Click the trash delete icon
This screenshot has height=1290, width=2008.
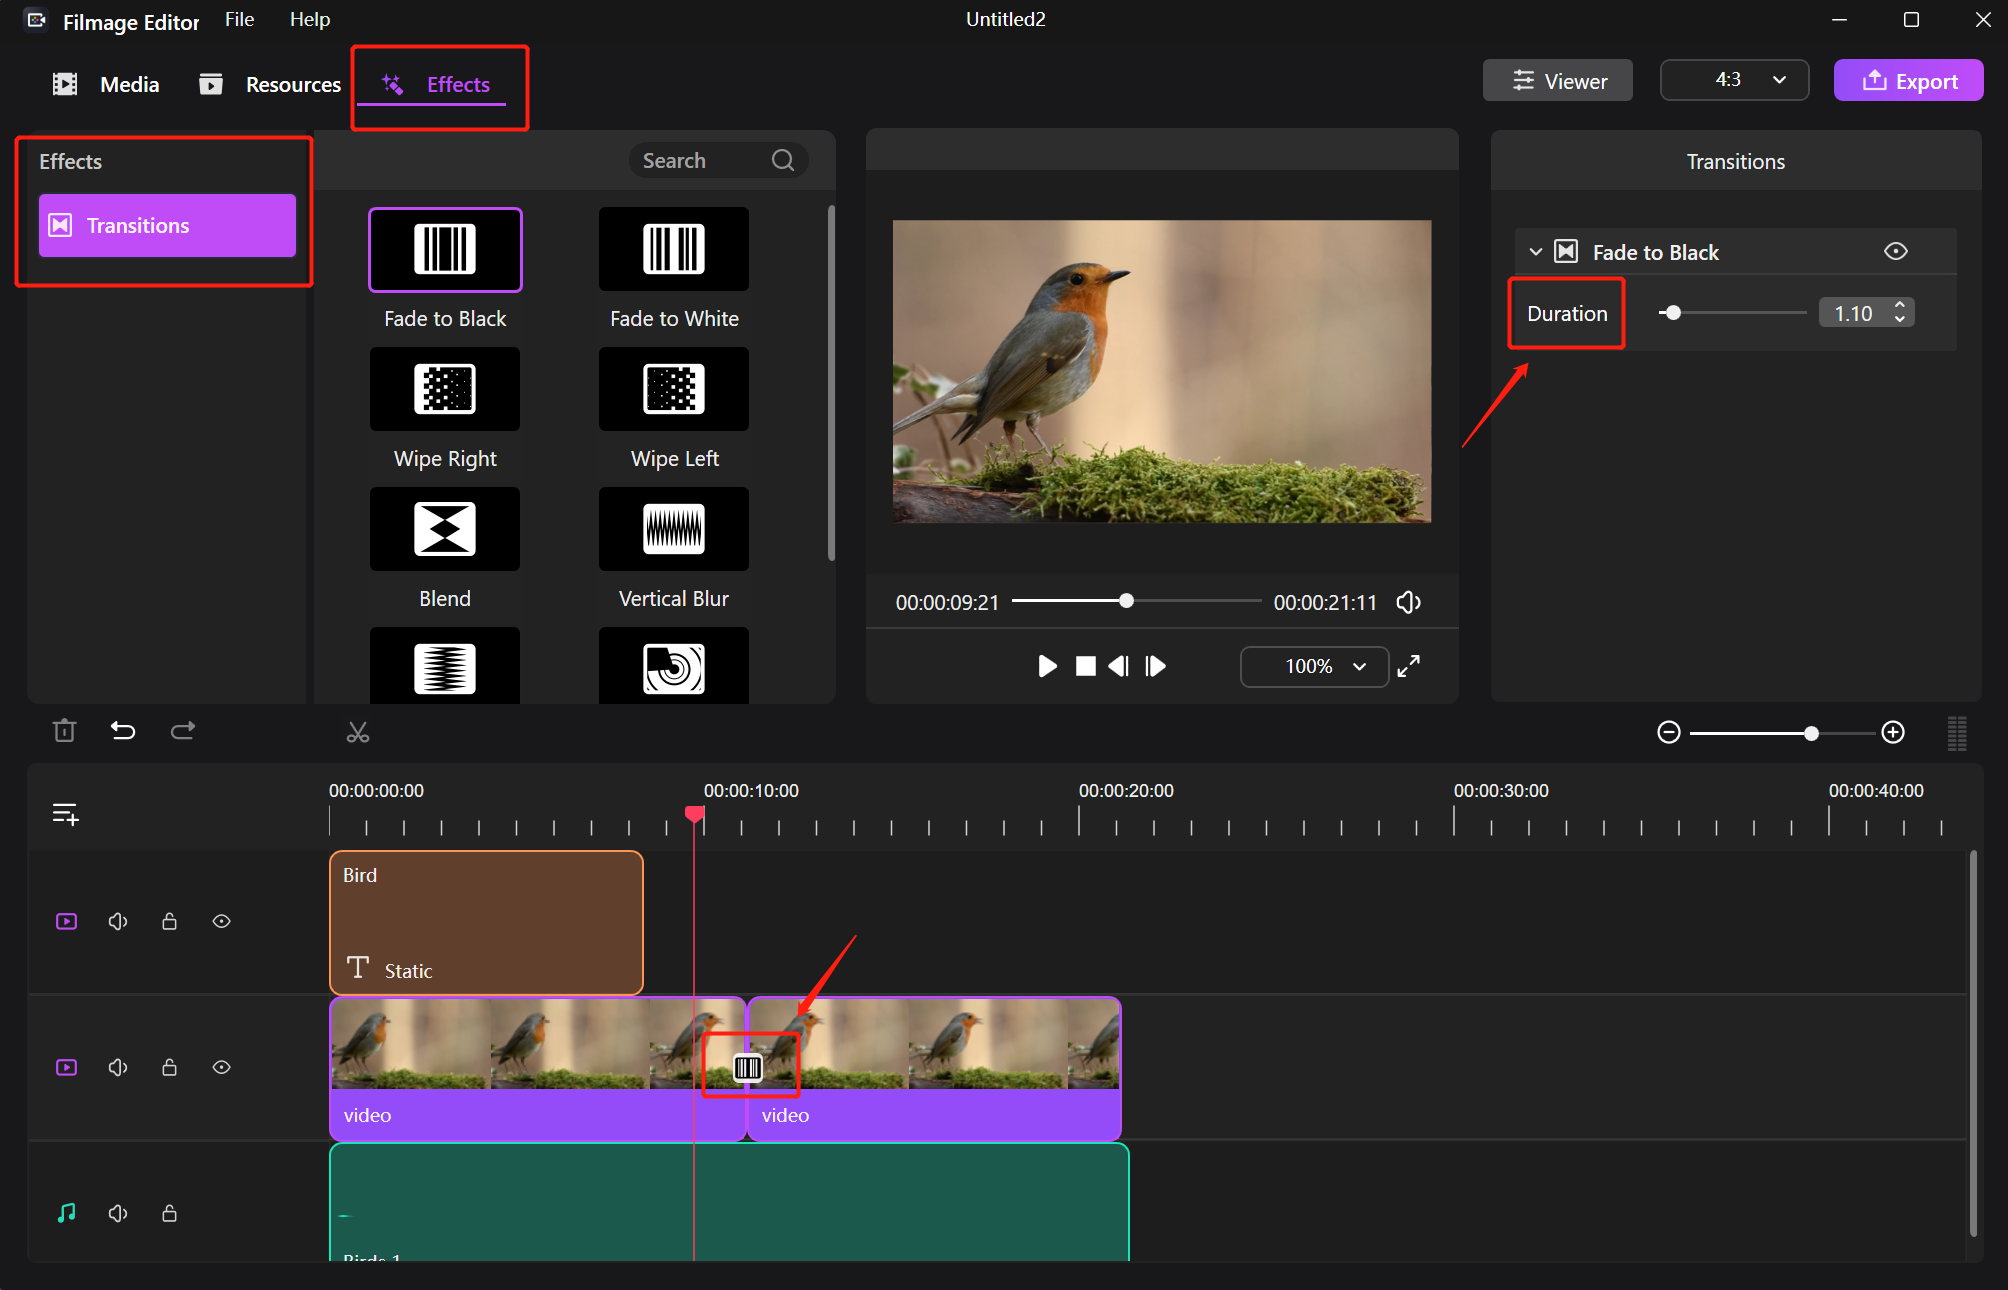[64, 731]
